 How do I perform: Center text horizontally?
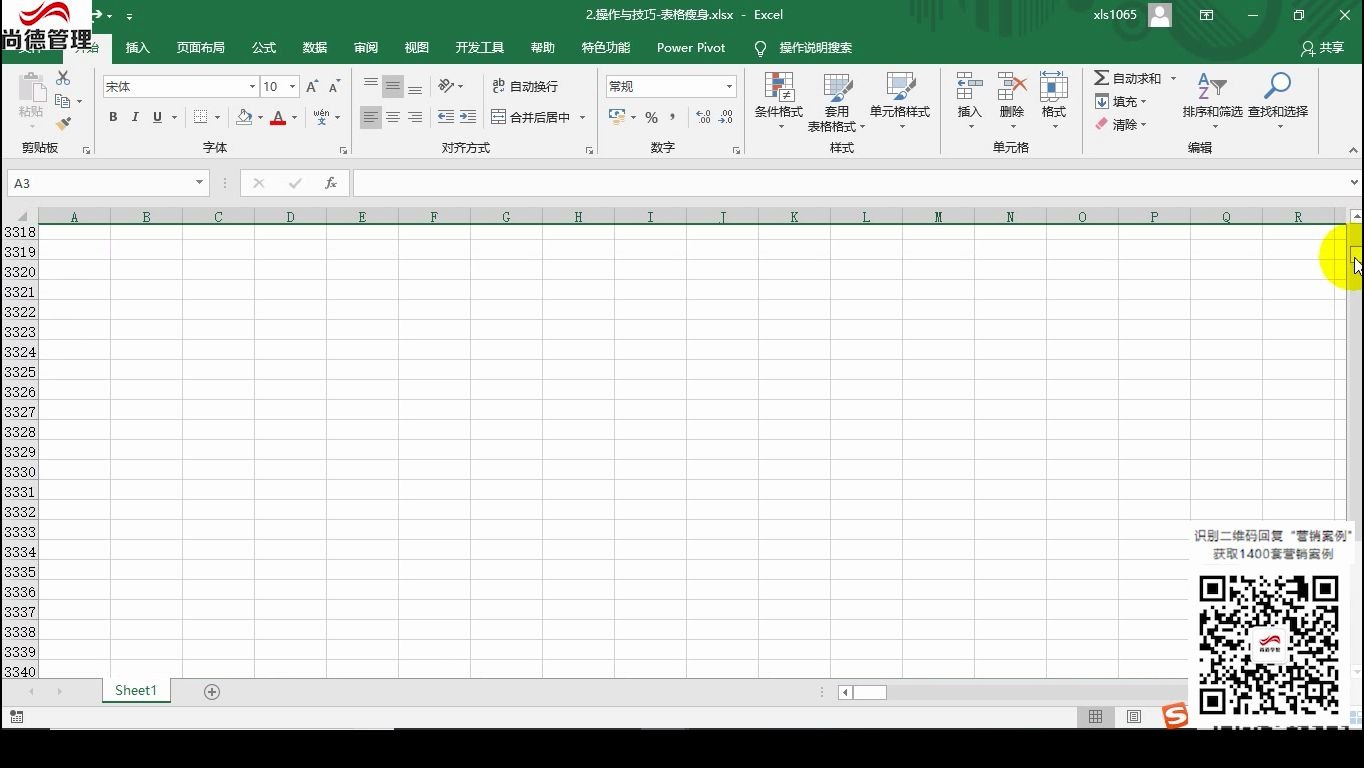[x=393, y=117]
